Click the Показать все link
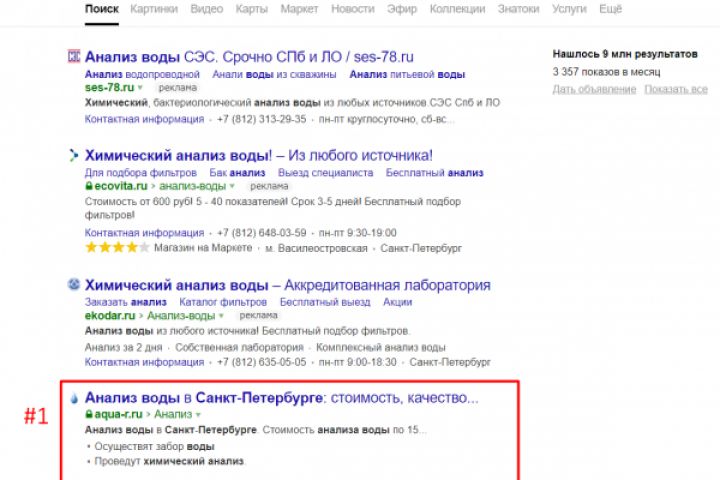The height and width of the screenshot is (480, 720). tap(676, 89)
